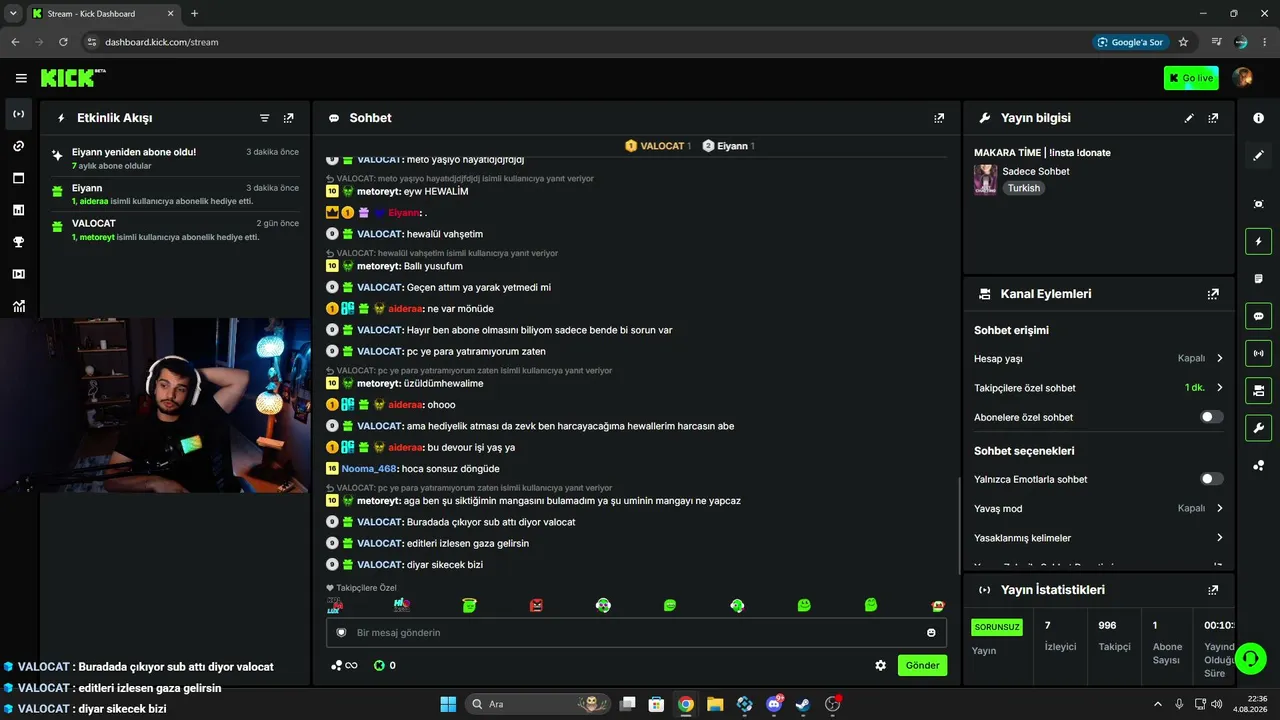Open chat settings gear icon
This screenshot has height=720, width=1280.
click(881, 665)
